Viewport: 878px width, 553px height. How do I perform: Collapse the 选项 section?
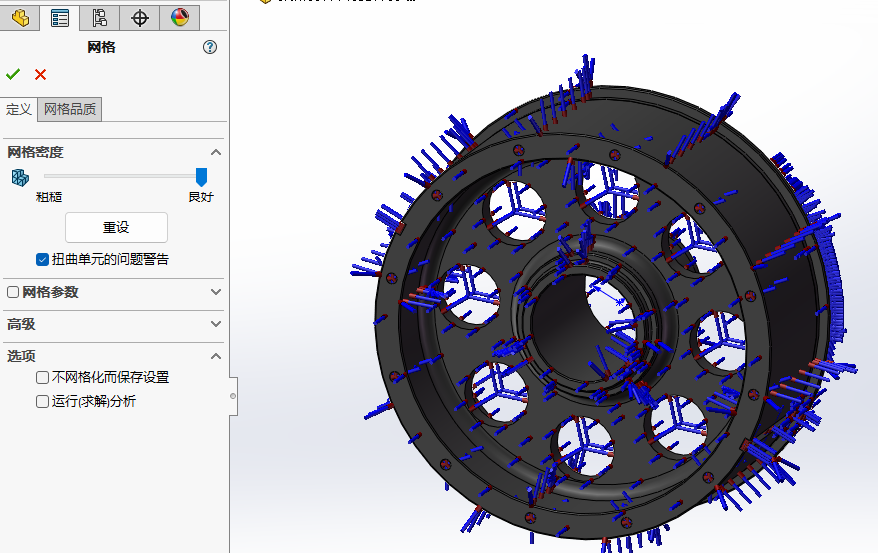[215, 356]
